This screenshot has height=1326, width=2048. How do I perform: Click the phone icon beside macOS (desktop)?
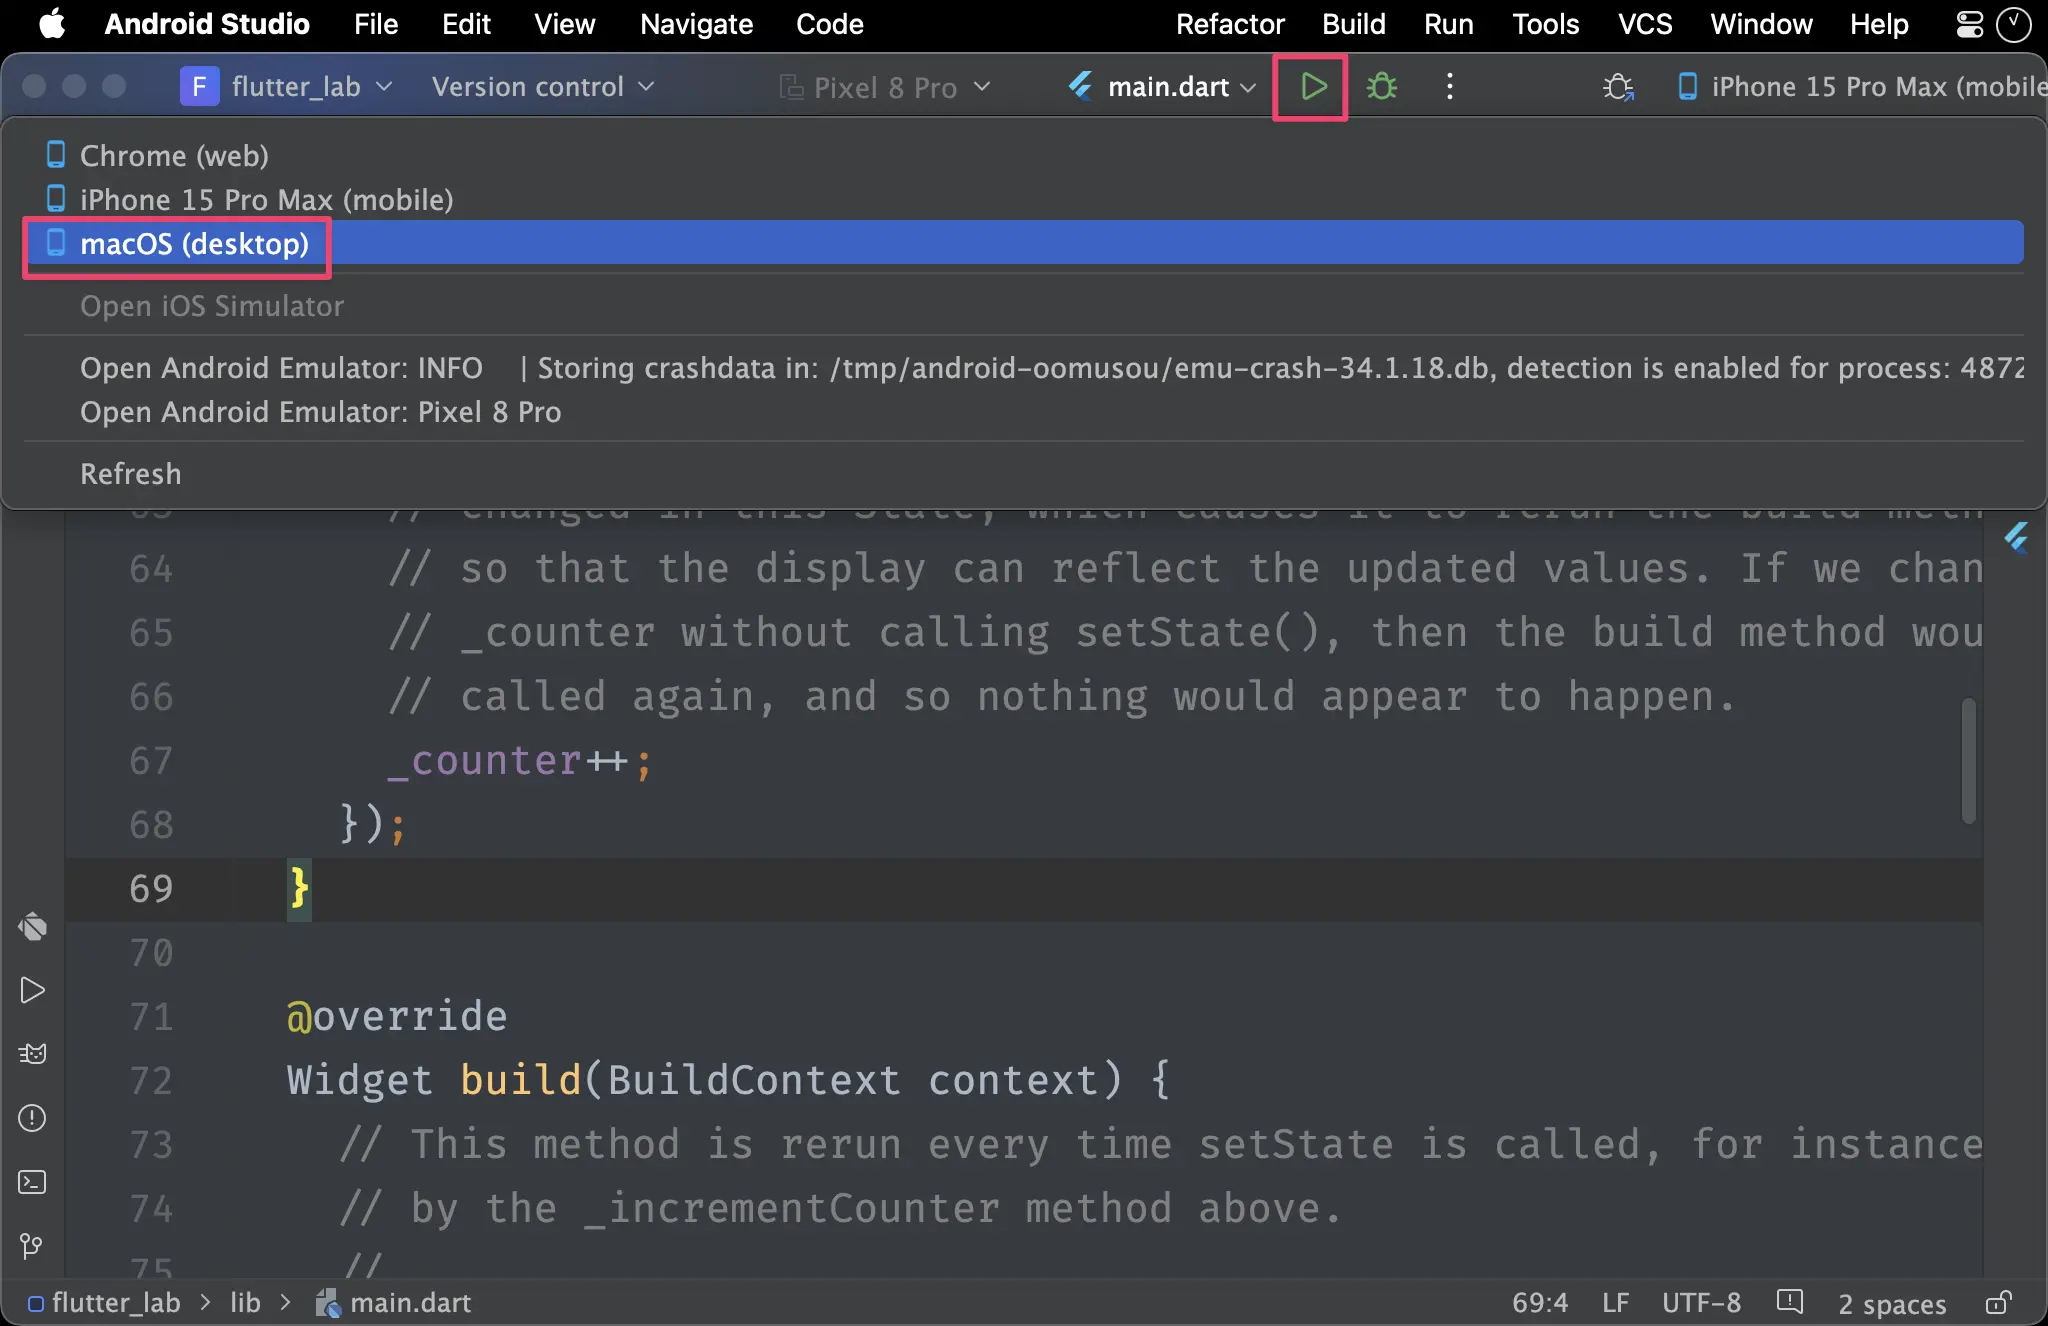56,243
